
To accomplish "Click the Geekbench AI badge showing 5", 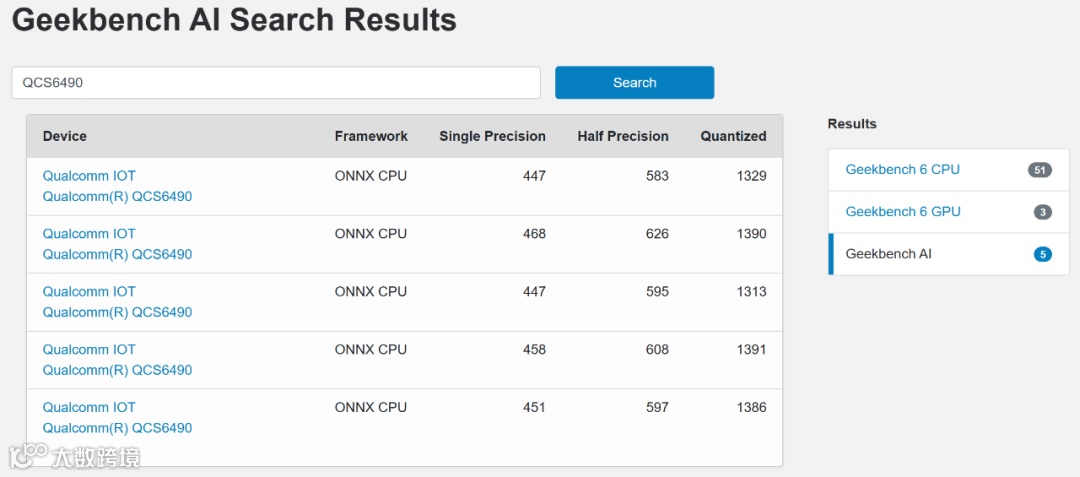I will click(x=1042, y=254).
